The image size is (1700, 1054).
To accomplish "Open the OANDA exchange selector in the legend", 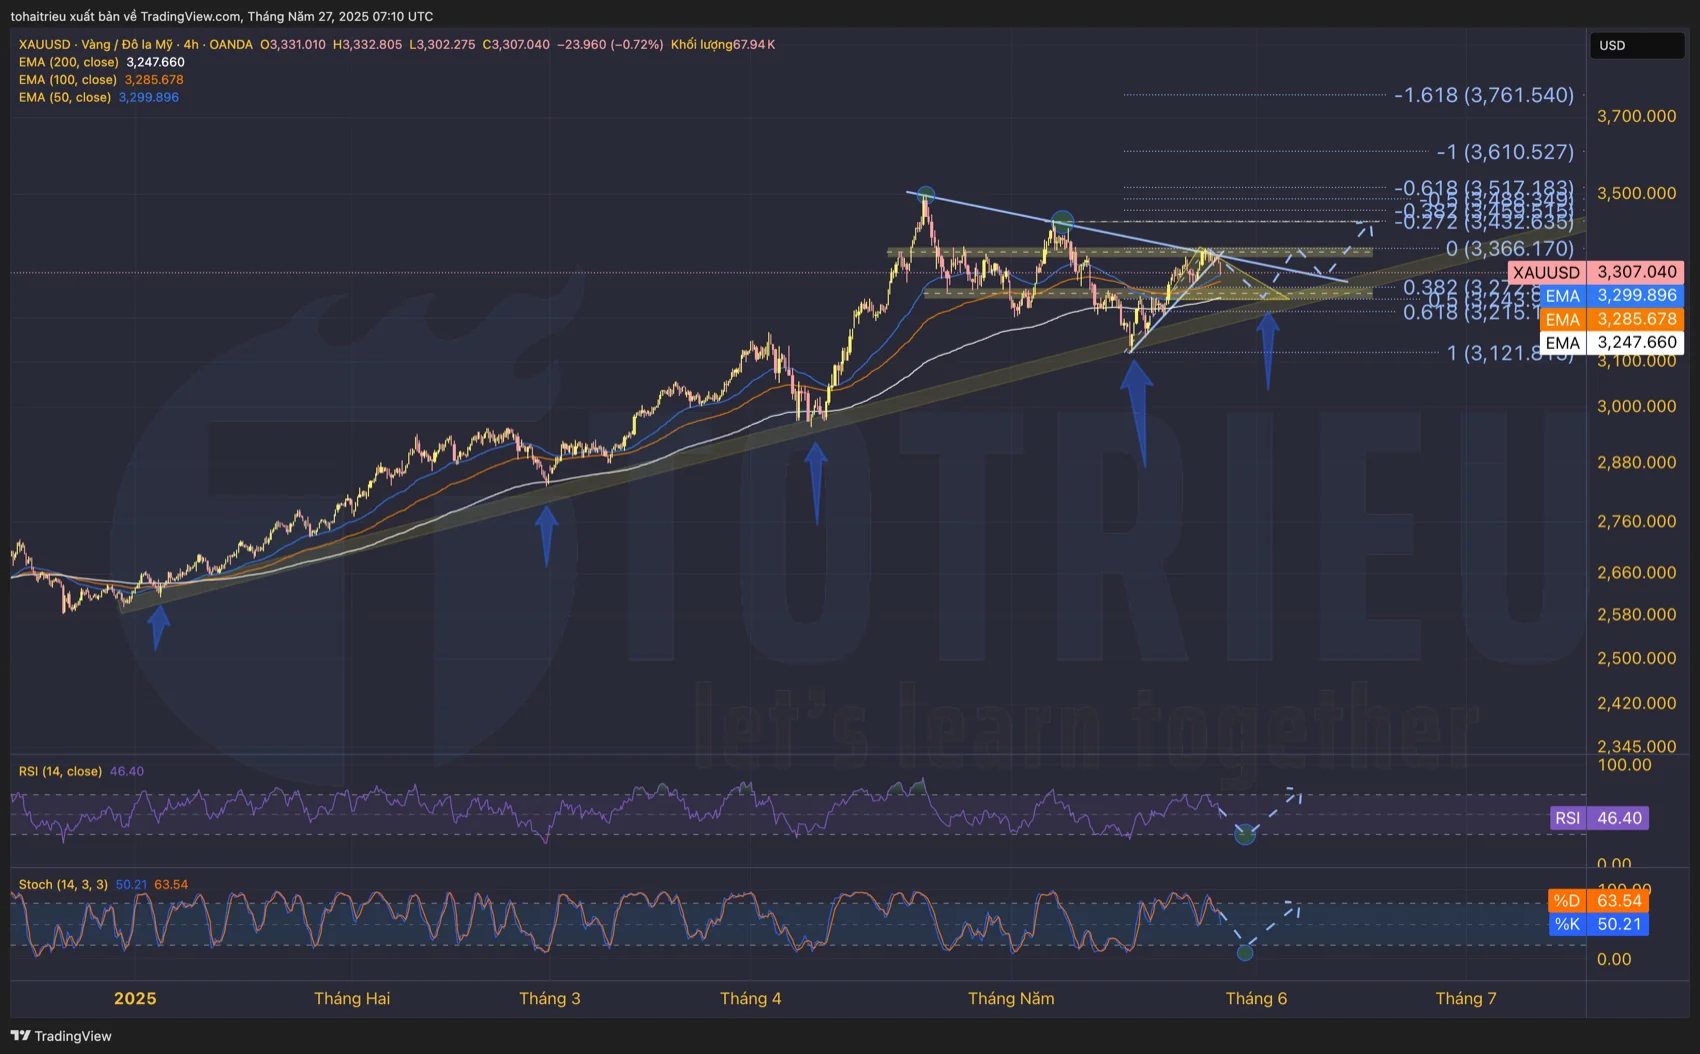I will [x=230, y=44].
